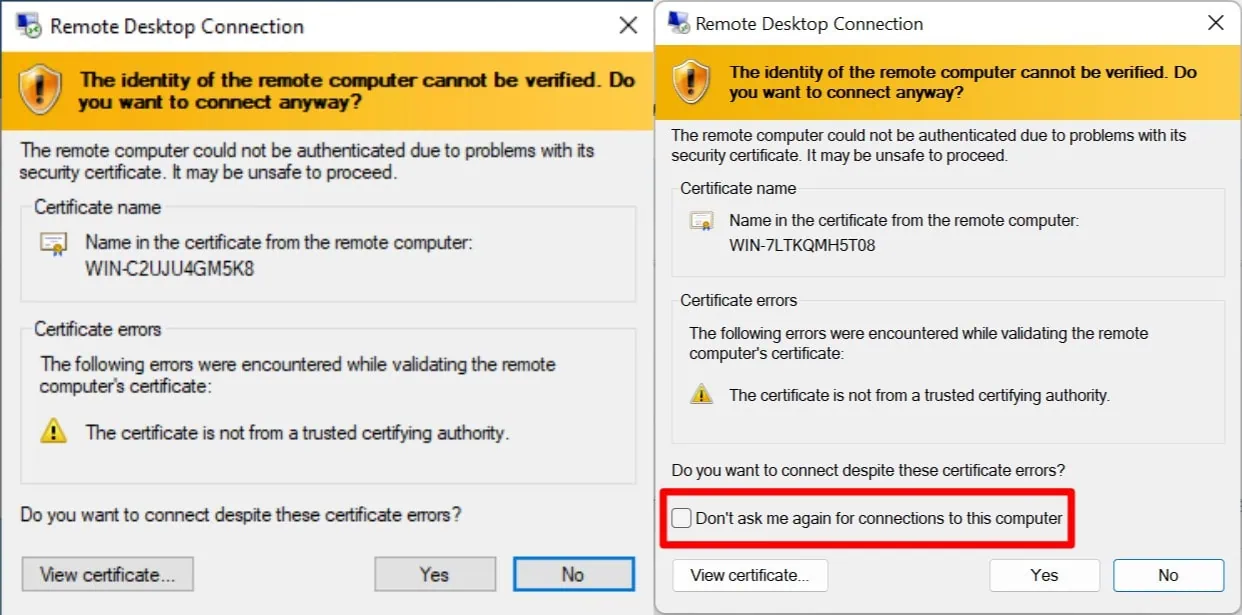Viewport: 1242px width, 615px height.
Task: Click Remote Desktop icon in left dialog title bar
Action: pyautogui.click(x=27, y=26)
